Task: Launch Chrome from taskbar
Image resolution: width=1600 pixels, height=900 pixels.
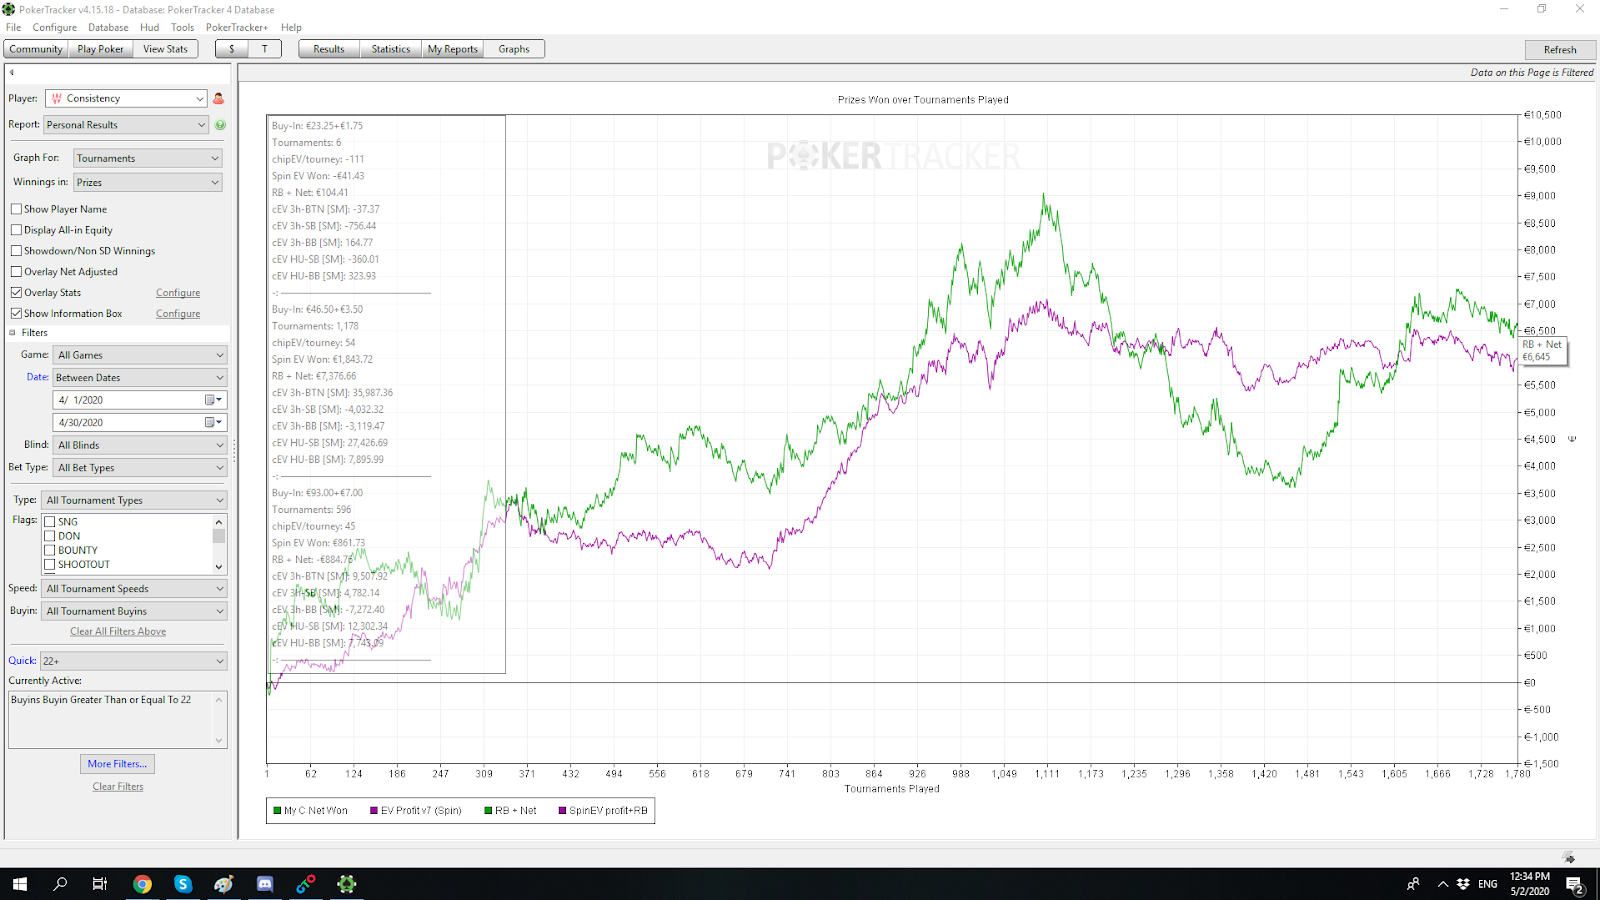Action: click(142, 884)
